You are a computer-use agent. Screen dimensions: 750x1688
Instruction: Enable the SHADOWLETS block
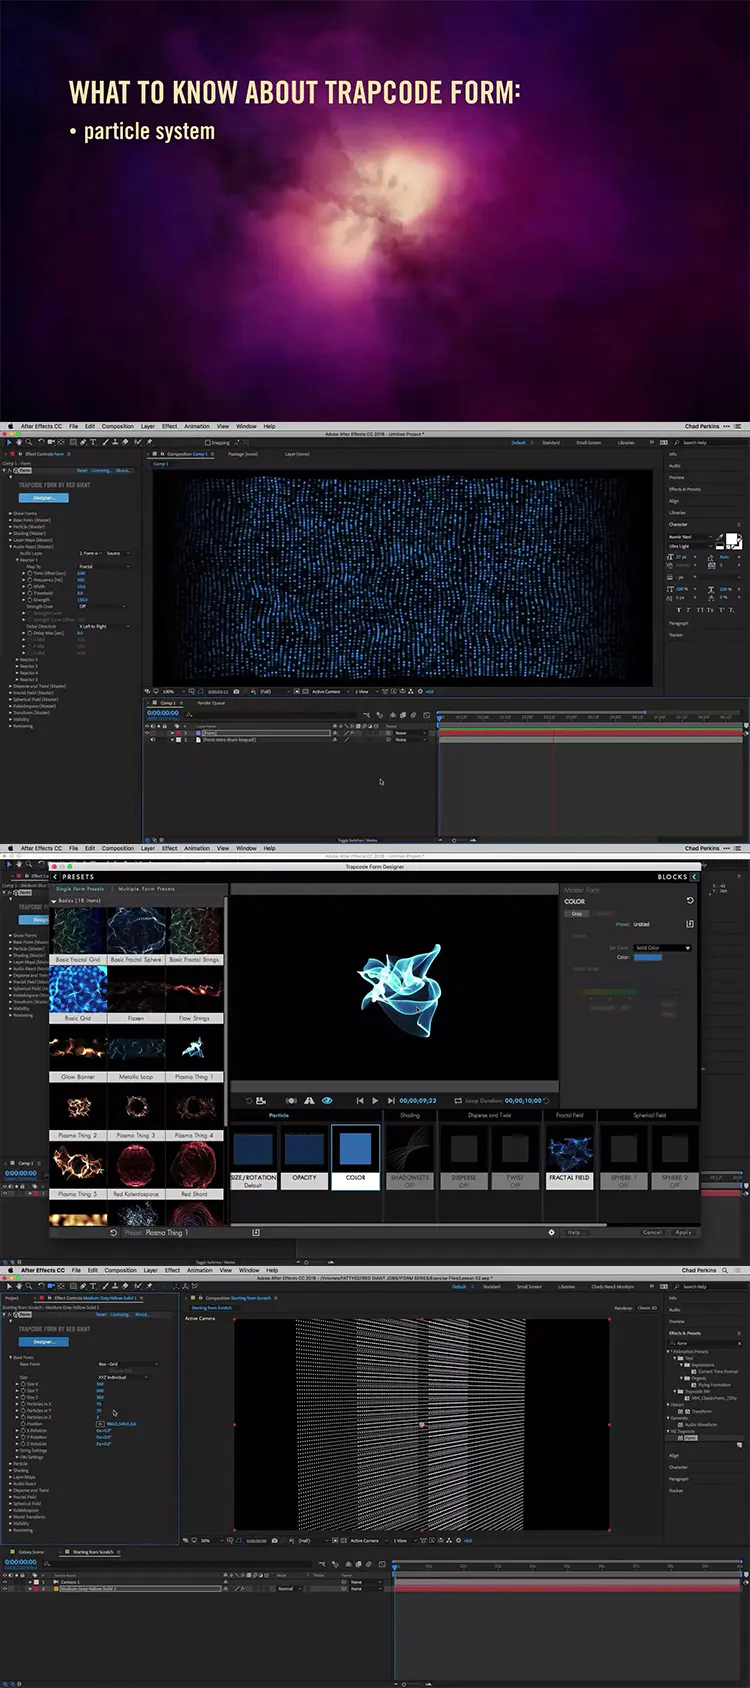pos(409,1157)
